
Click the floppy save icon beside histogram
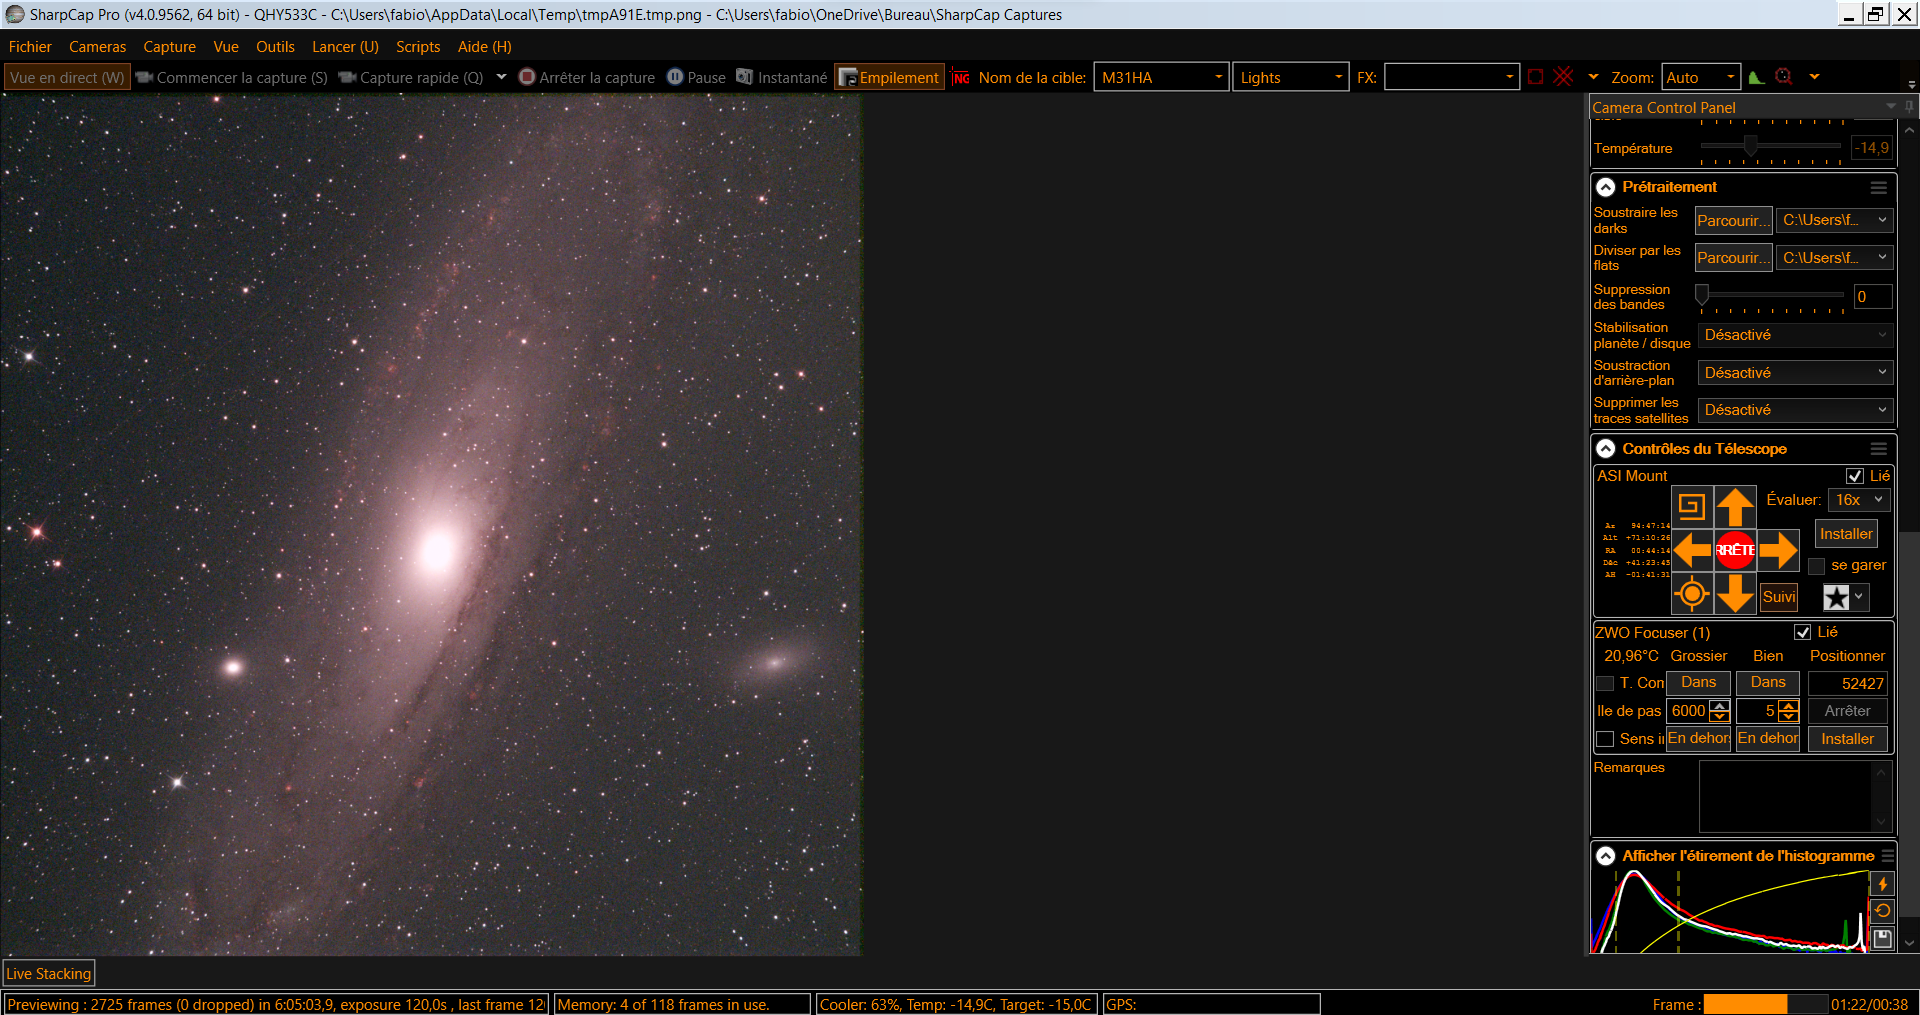pyautogui.click(x=1882, y=938)
